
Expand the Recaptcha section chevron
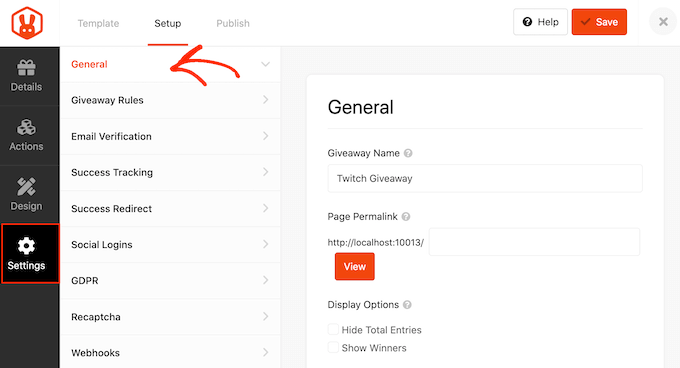click(x=265, y=317)
